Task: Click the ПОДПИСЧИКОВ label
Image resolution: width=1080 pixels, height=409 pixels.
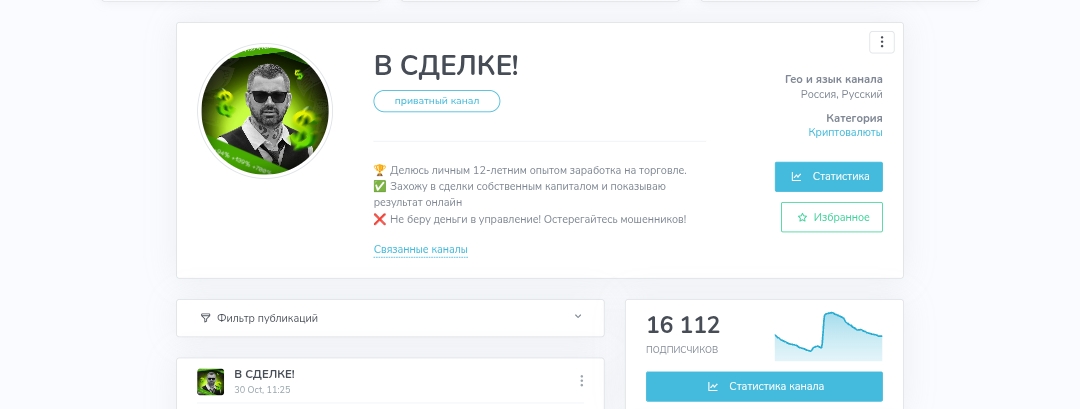Action: point(682,350)
